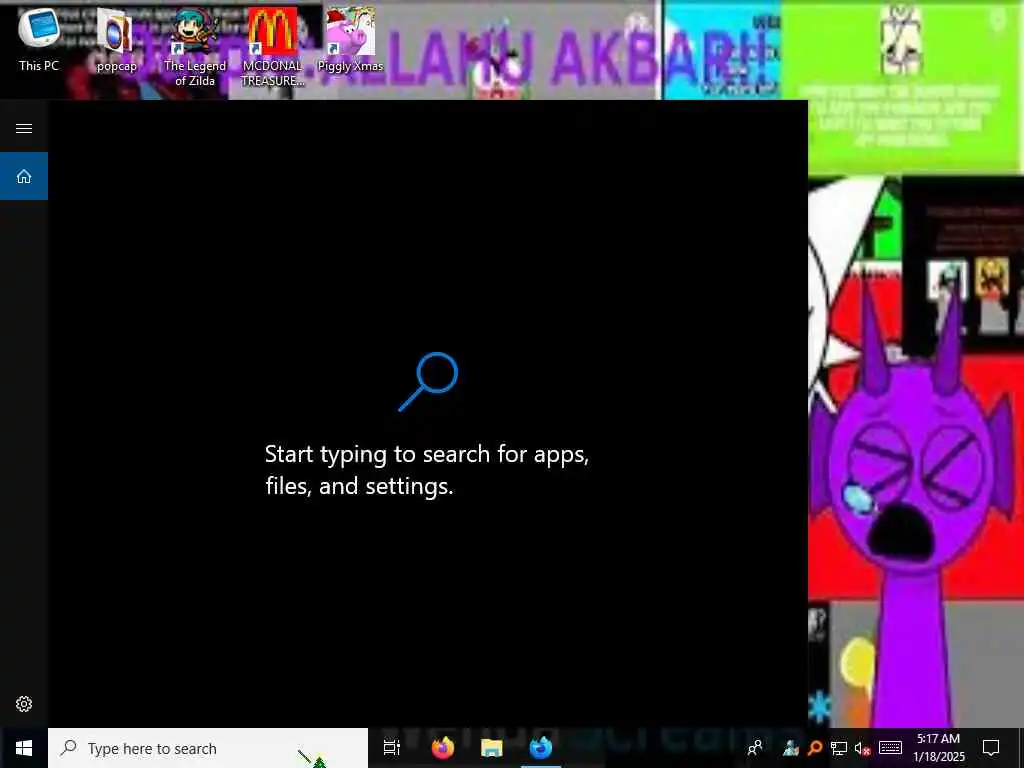Select the MCDONAL TREASURE desktop shortcut

pos(273,47)
